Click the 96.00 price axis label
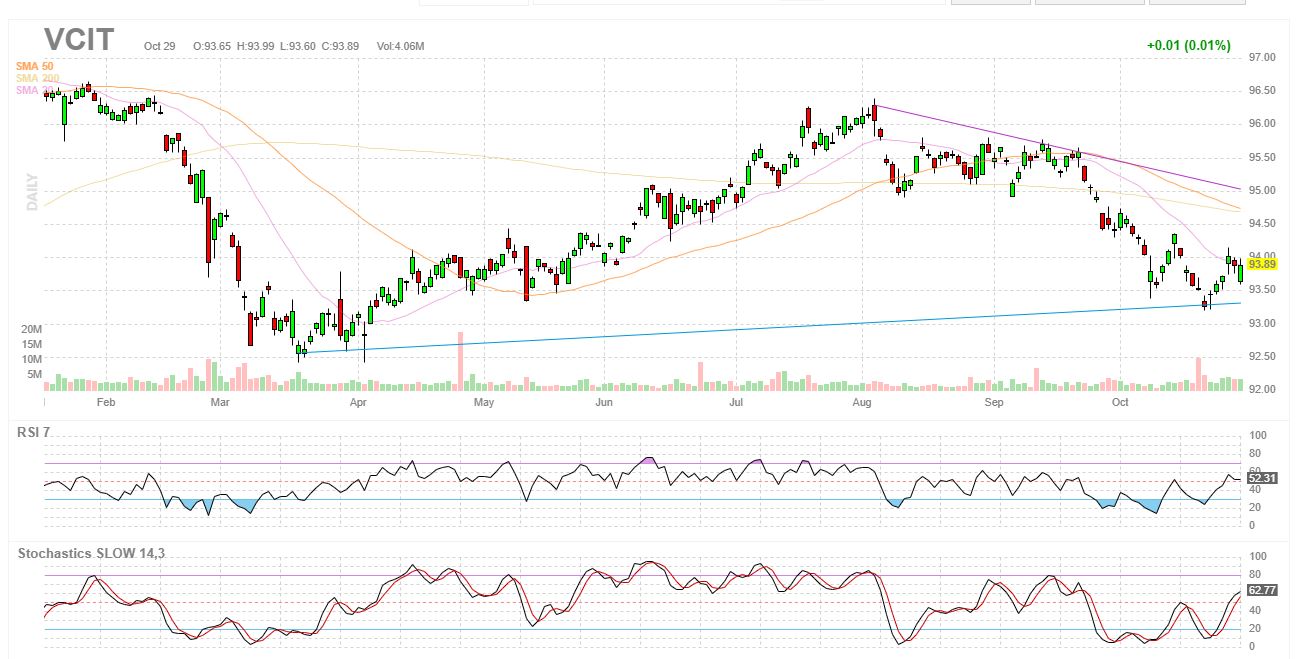Viewport: 1299px width, 659px height. coord(1262,124)
